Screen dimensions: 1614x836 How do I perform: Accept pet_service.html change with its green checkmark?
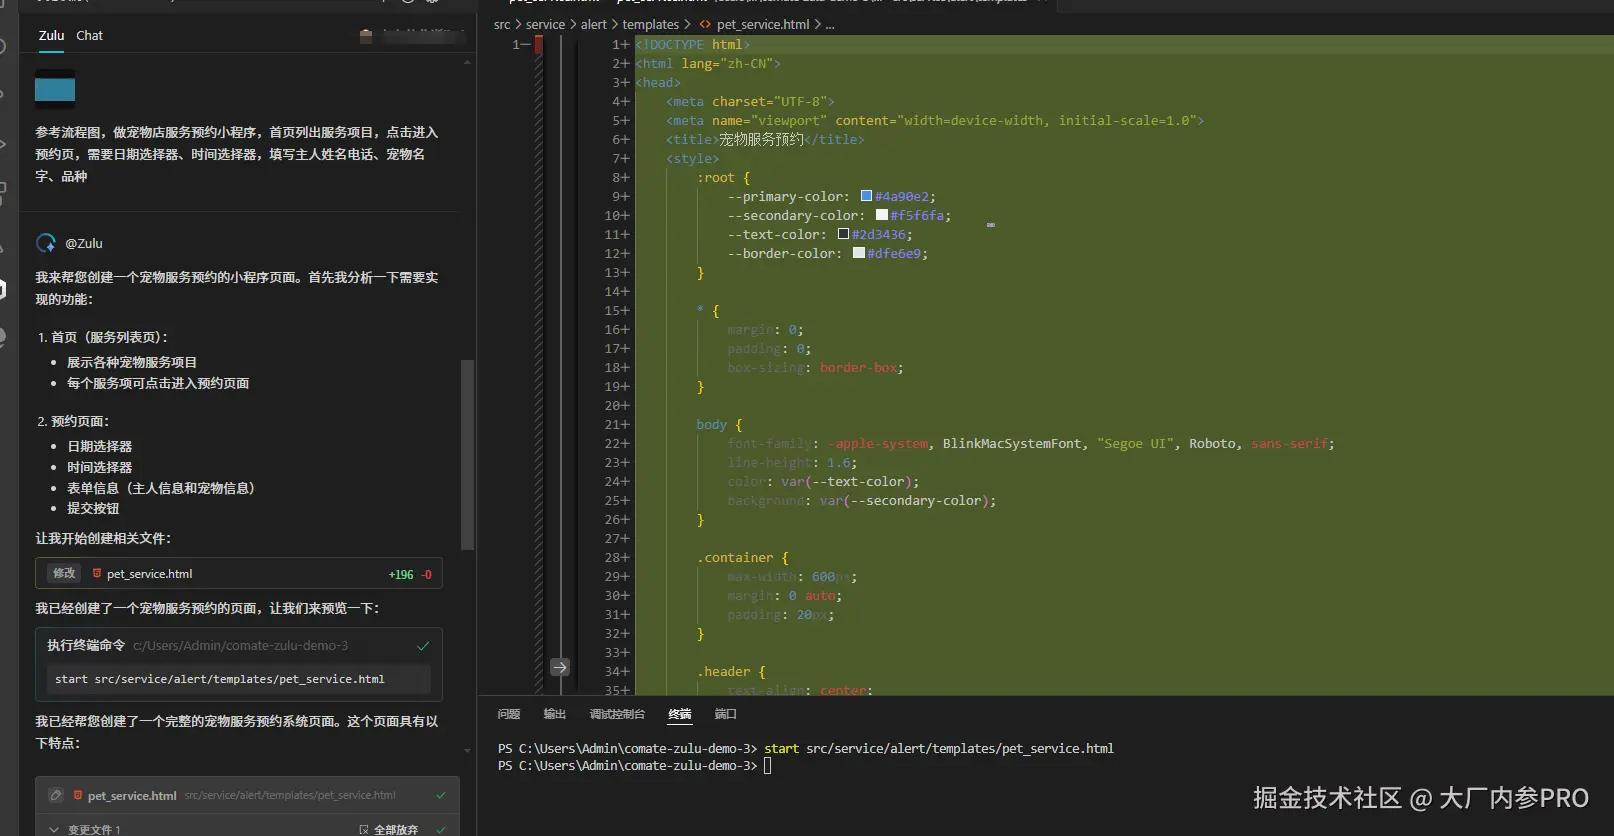point(441,795)
